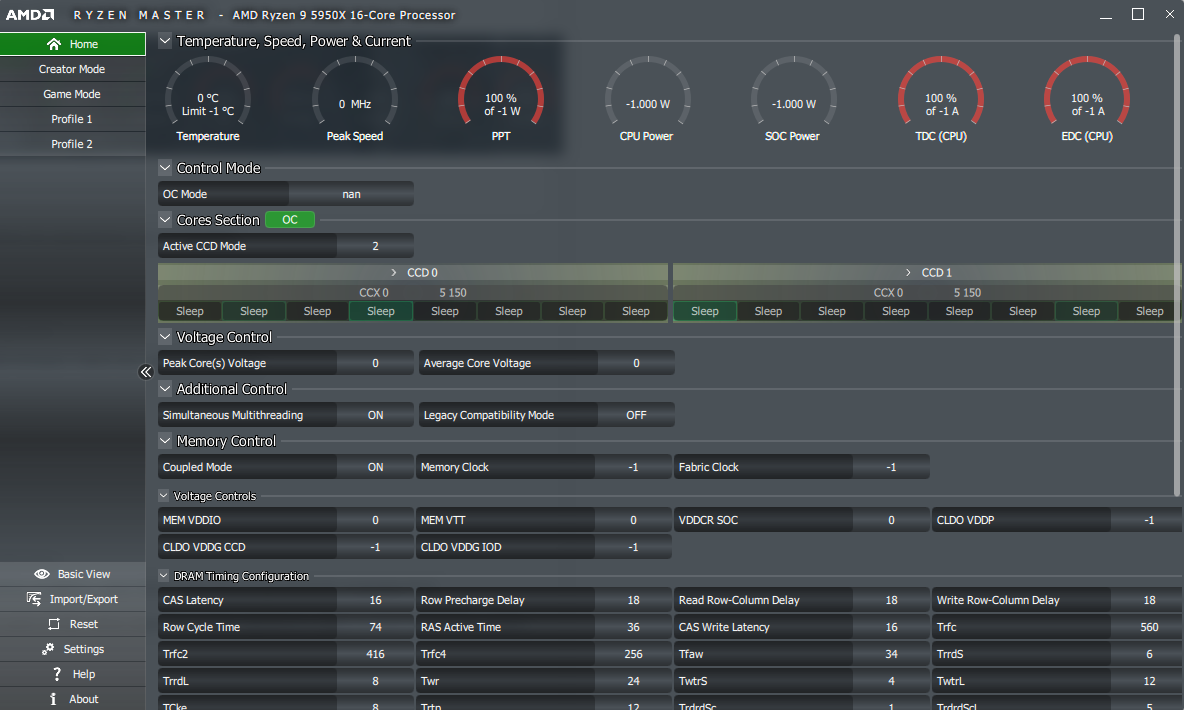1184x710 pixels.
Task: Click the main panel vertical scrollbar
Action: point(1176,264)
